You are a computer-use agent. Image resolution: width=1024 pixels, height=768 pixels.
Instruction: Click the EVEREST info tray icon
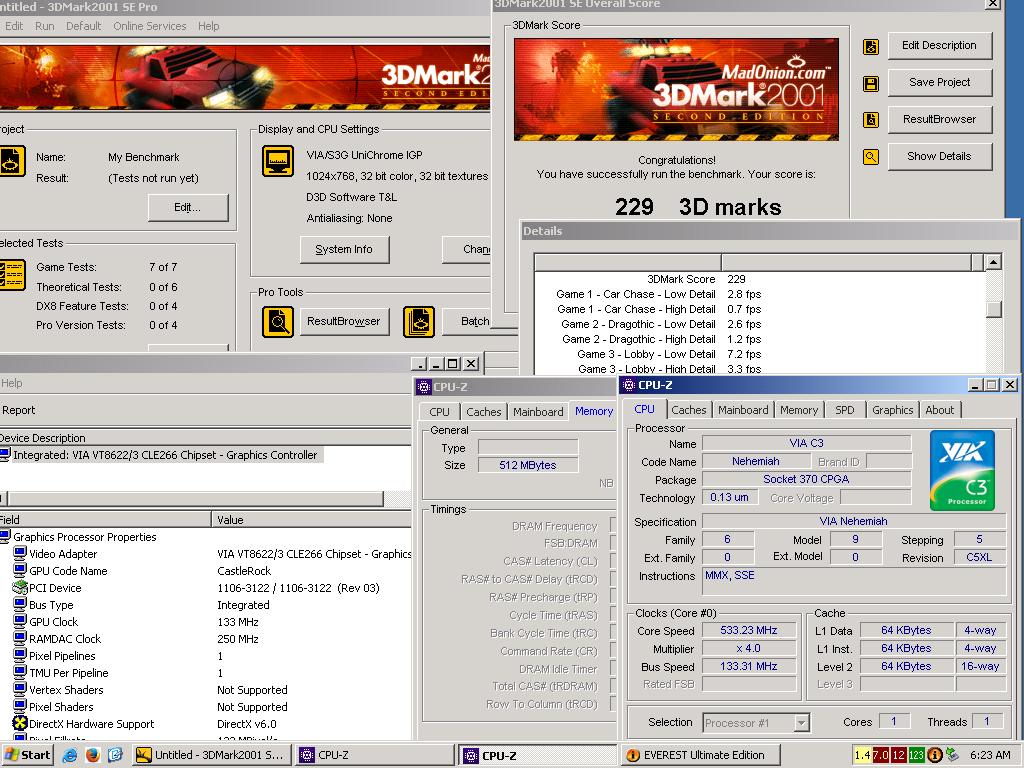(935, 755)
